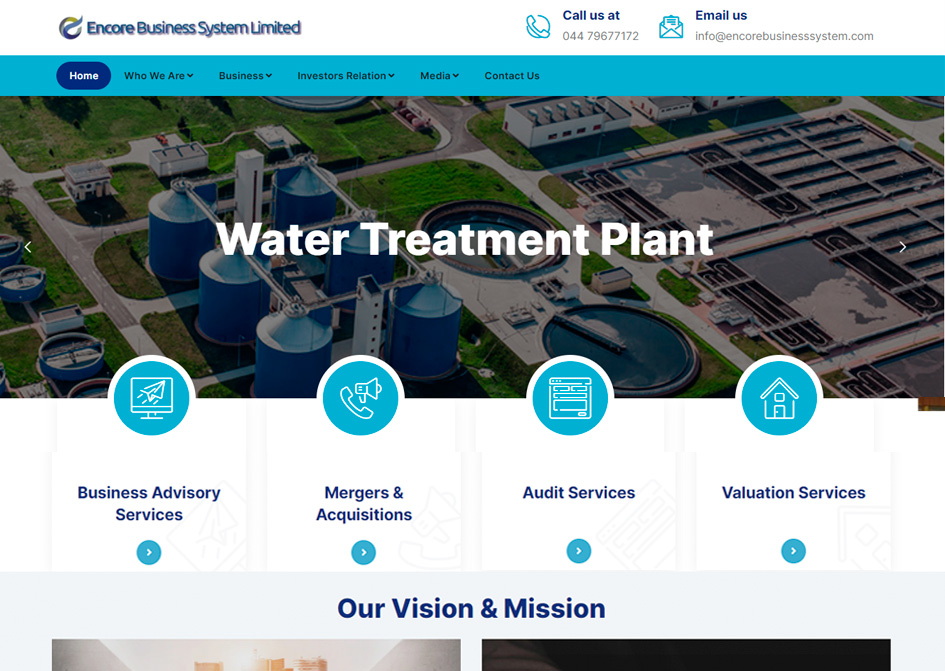Click the Our Vision & Mission heading

click(x=471, y=608)
